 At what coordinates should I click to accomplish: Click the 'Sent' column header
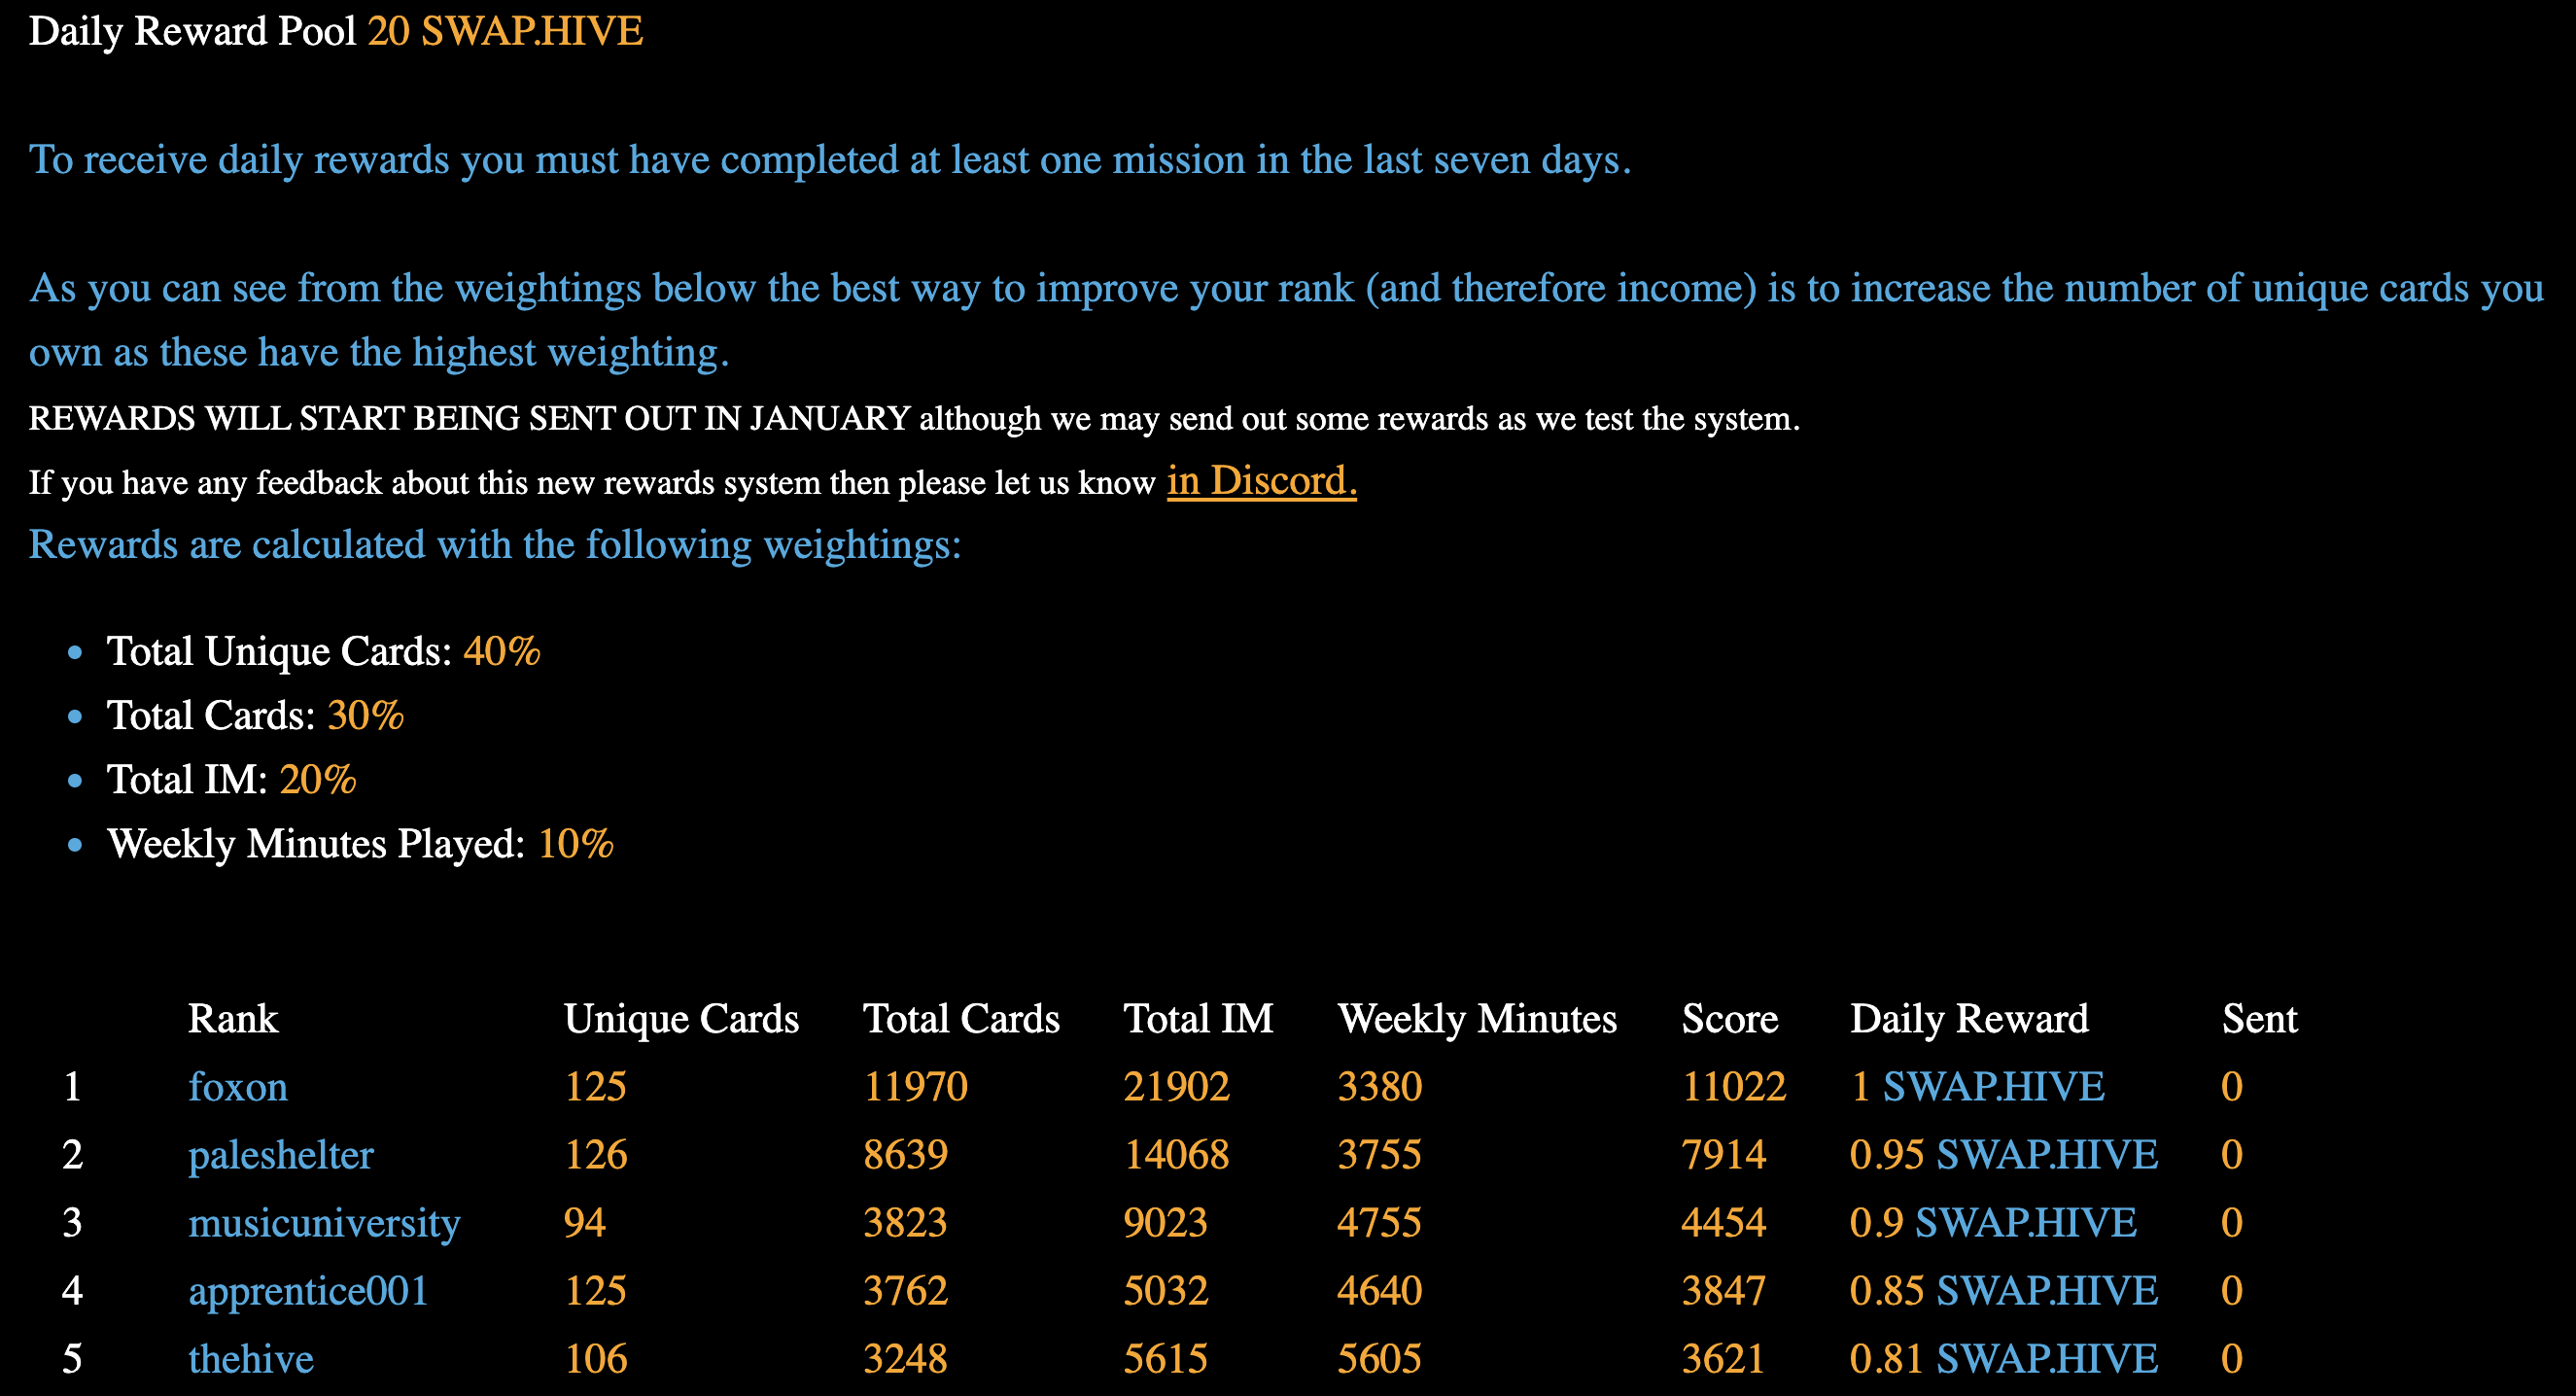2259,1019
